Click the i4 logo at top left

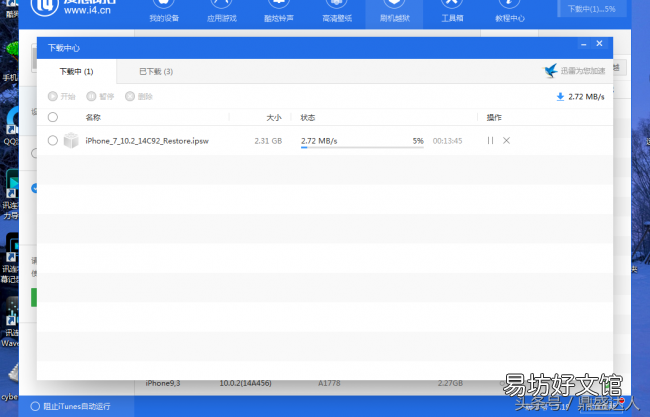(44, 7)
